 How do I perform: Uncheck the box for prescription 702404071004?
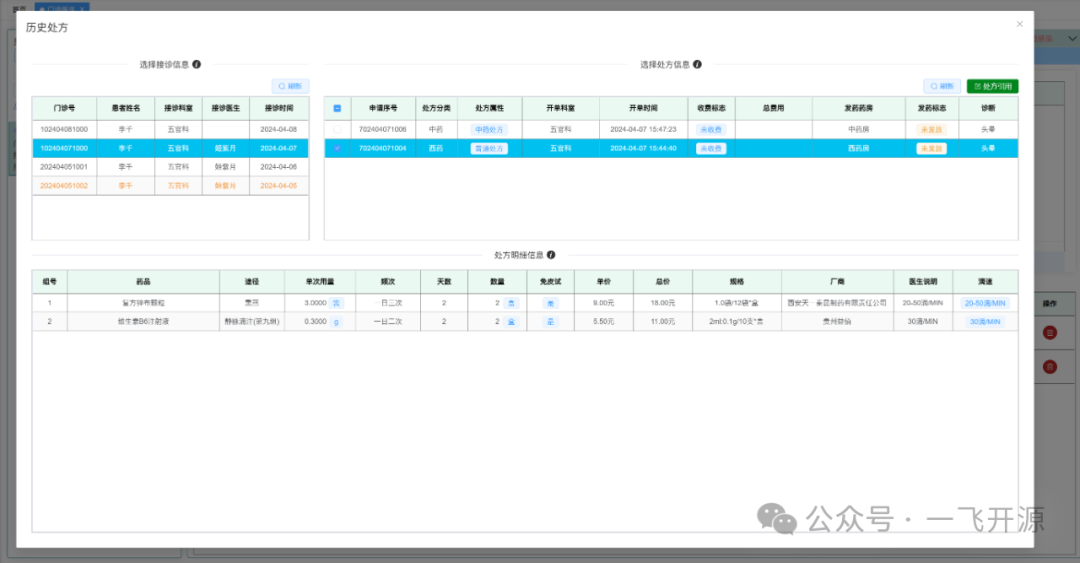pyautogui.click(x=337, y=148)
